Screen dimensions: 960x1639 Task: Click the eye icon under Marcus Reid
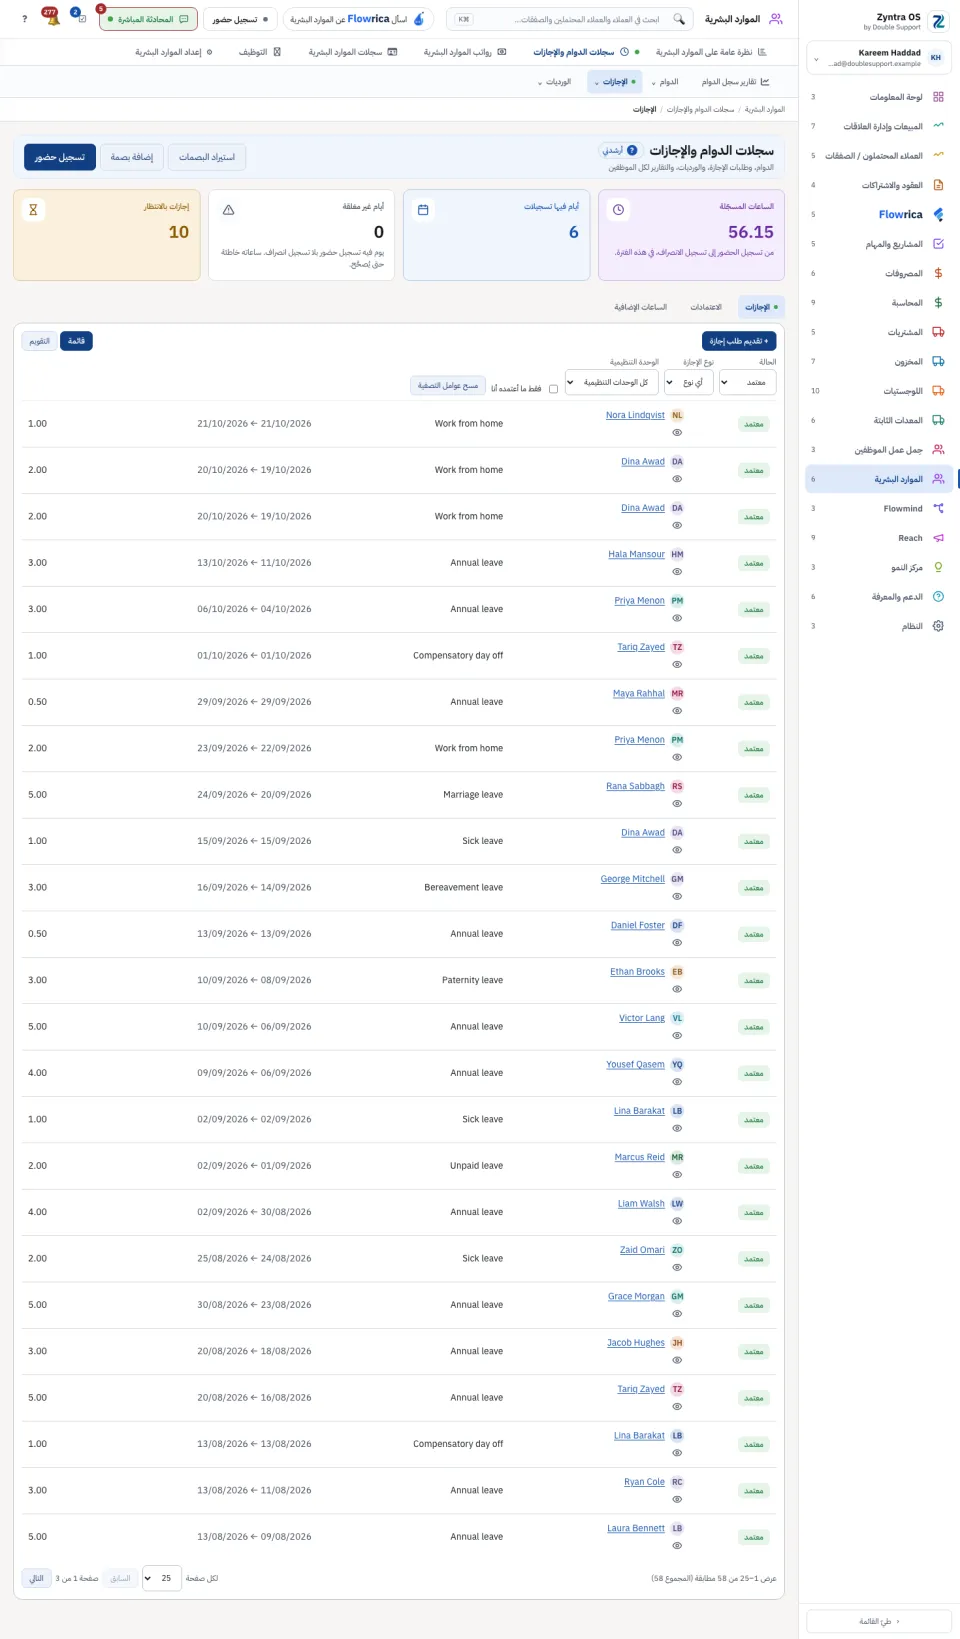pos(677,1175)
